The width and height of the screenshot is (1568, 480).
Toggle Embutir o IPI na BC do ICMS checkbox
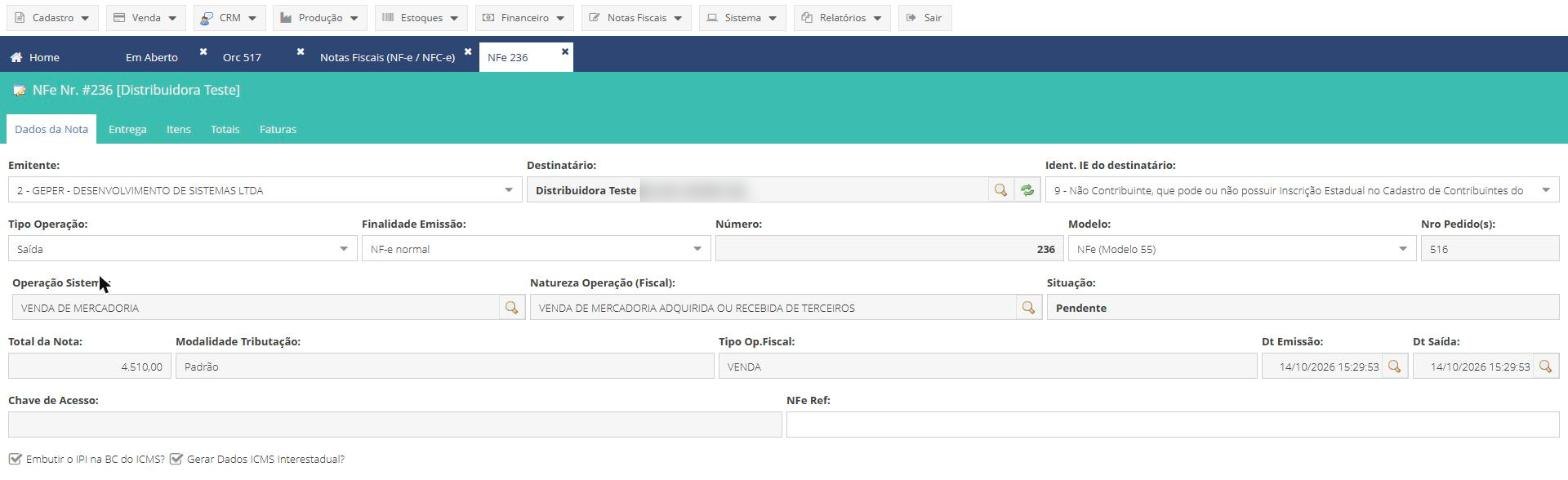click(15, 459)
